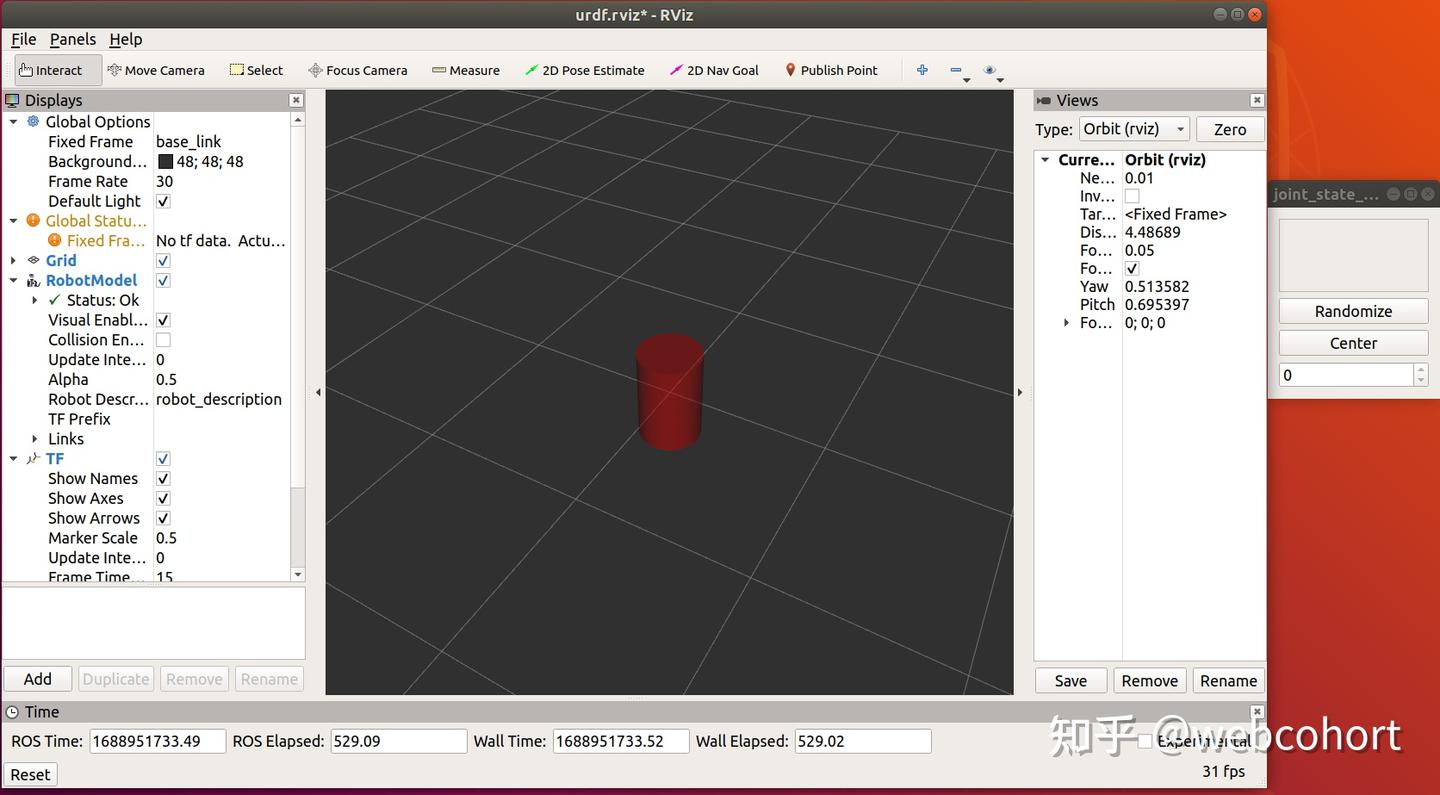This screenshot has width=1440, height=795.
Task: Select the Publish Point tool
Action: 831,70
